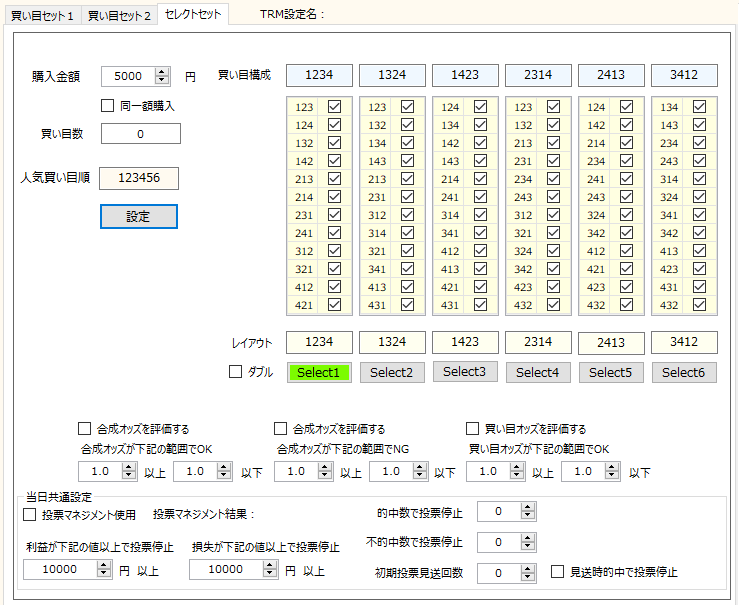Viewport: 739px width, 605px height.
Task: Increase 購入金額 with the up arrow
Action: click(x=163, y=71)
